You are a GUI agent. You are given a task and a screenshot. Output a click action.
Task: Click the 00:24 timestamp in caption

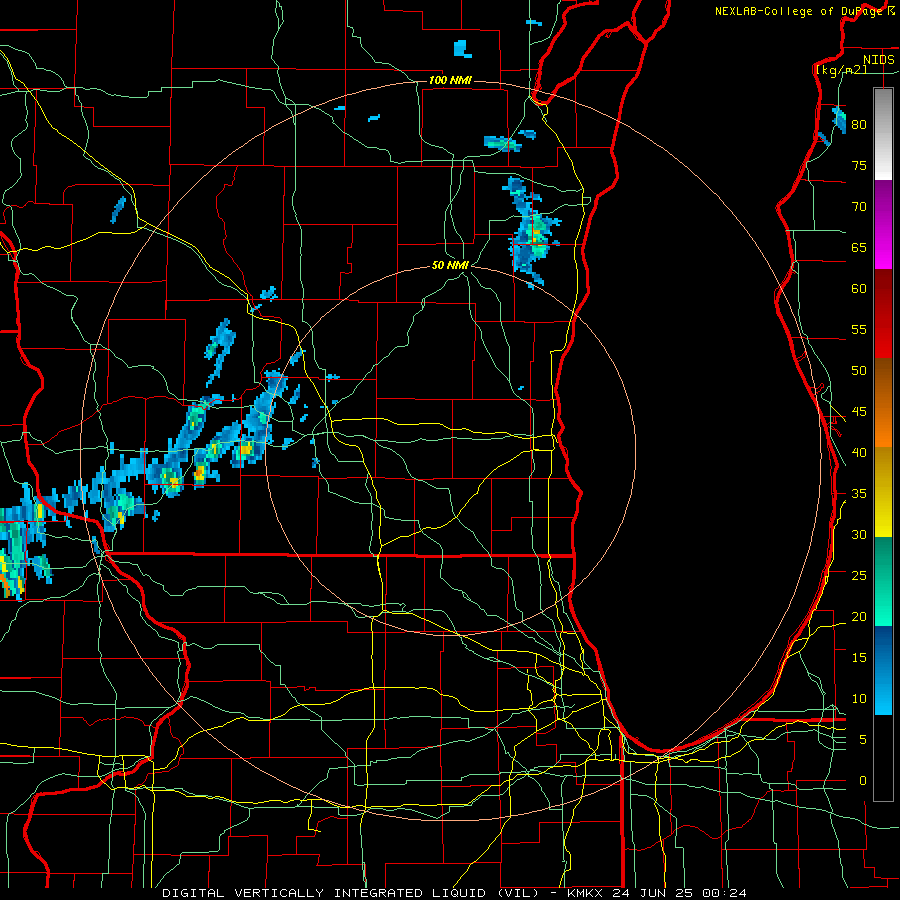tap(723, 893)
